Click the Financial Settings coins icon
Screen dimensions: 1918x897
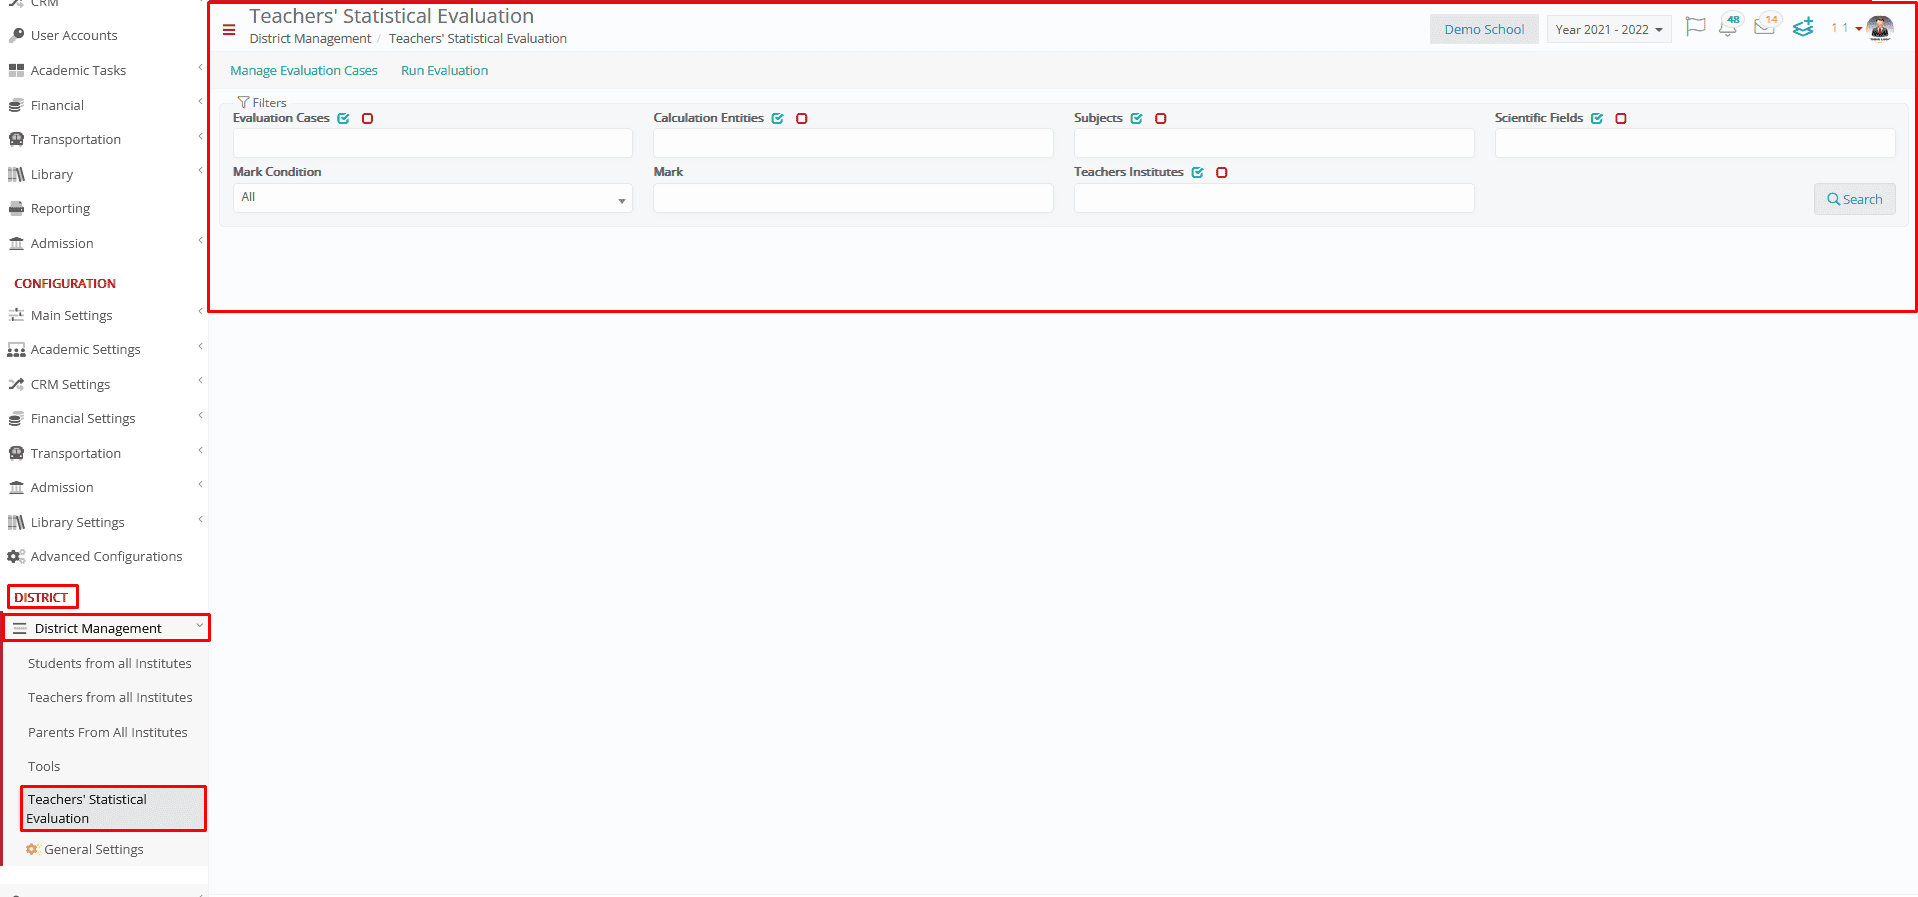click(16, 419)
